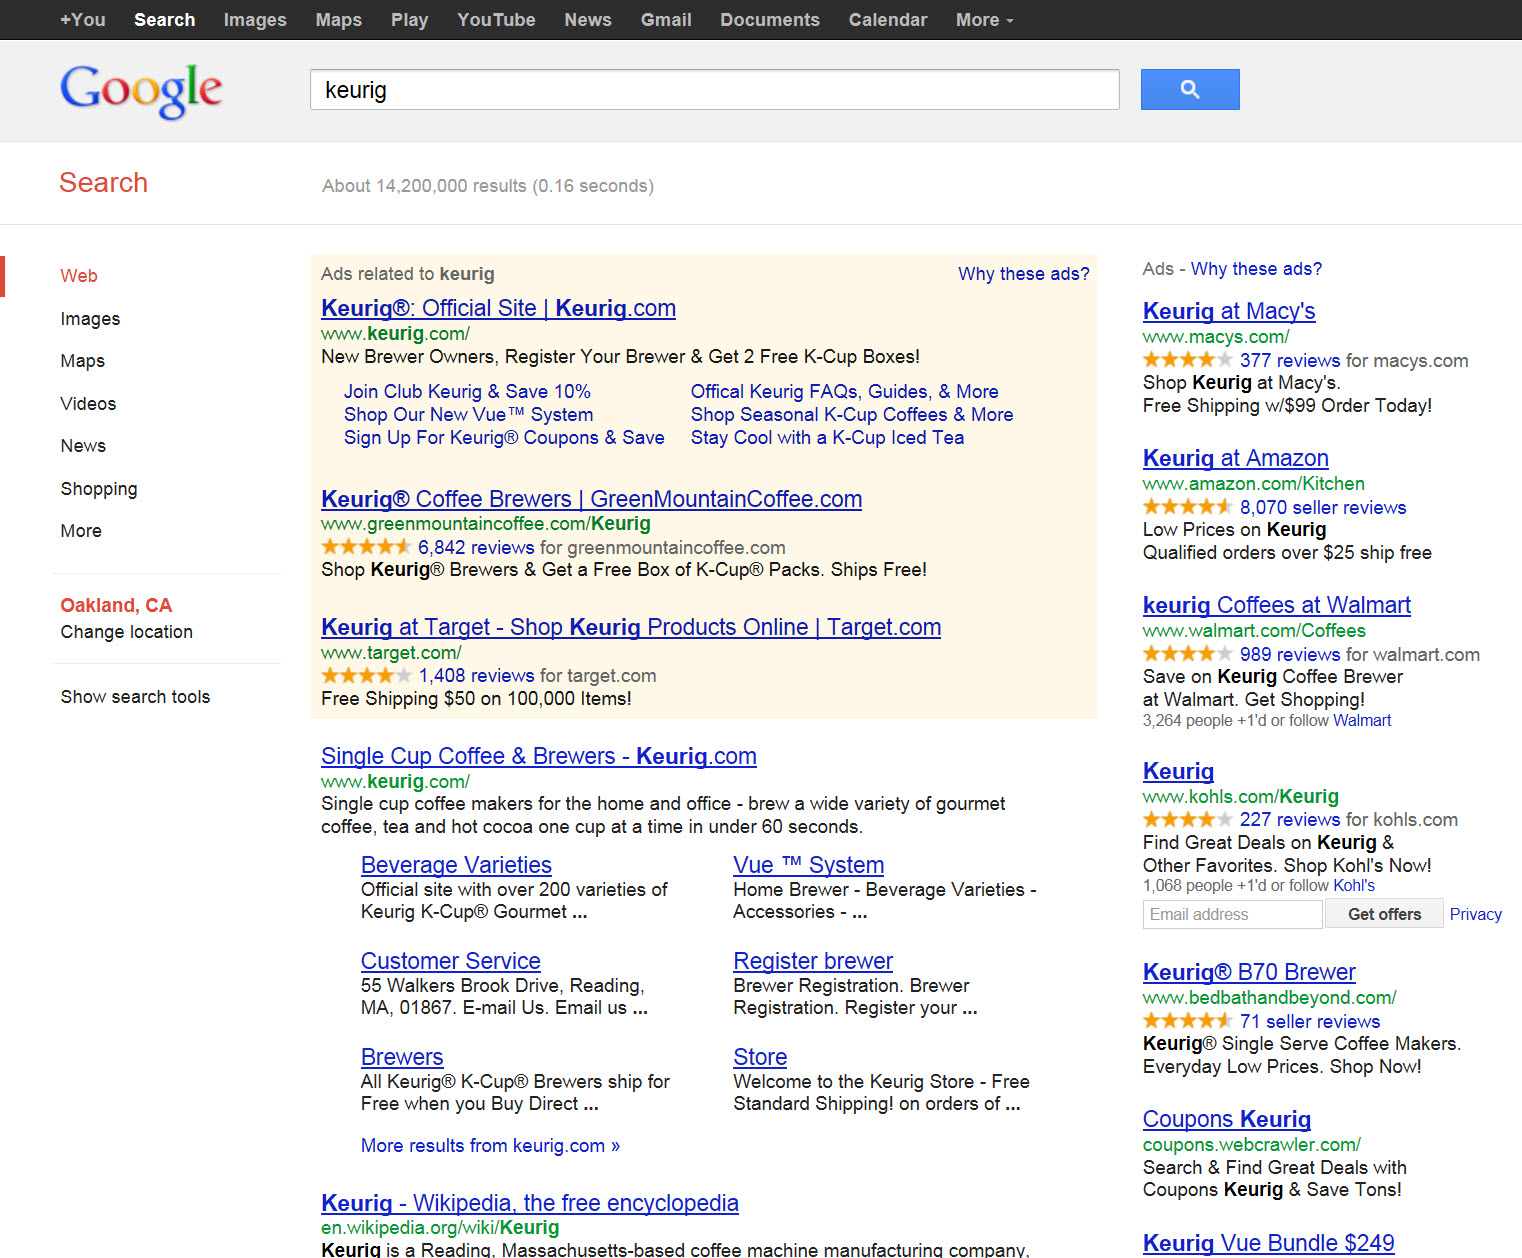Open 71 seller reviews link
The height and width of the screenshot is (1258, 1522).
pyautogui.click(x=1310, y=1022)
